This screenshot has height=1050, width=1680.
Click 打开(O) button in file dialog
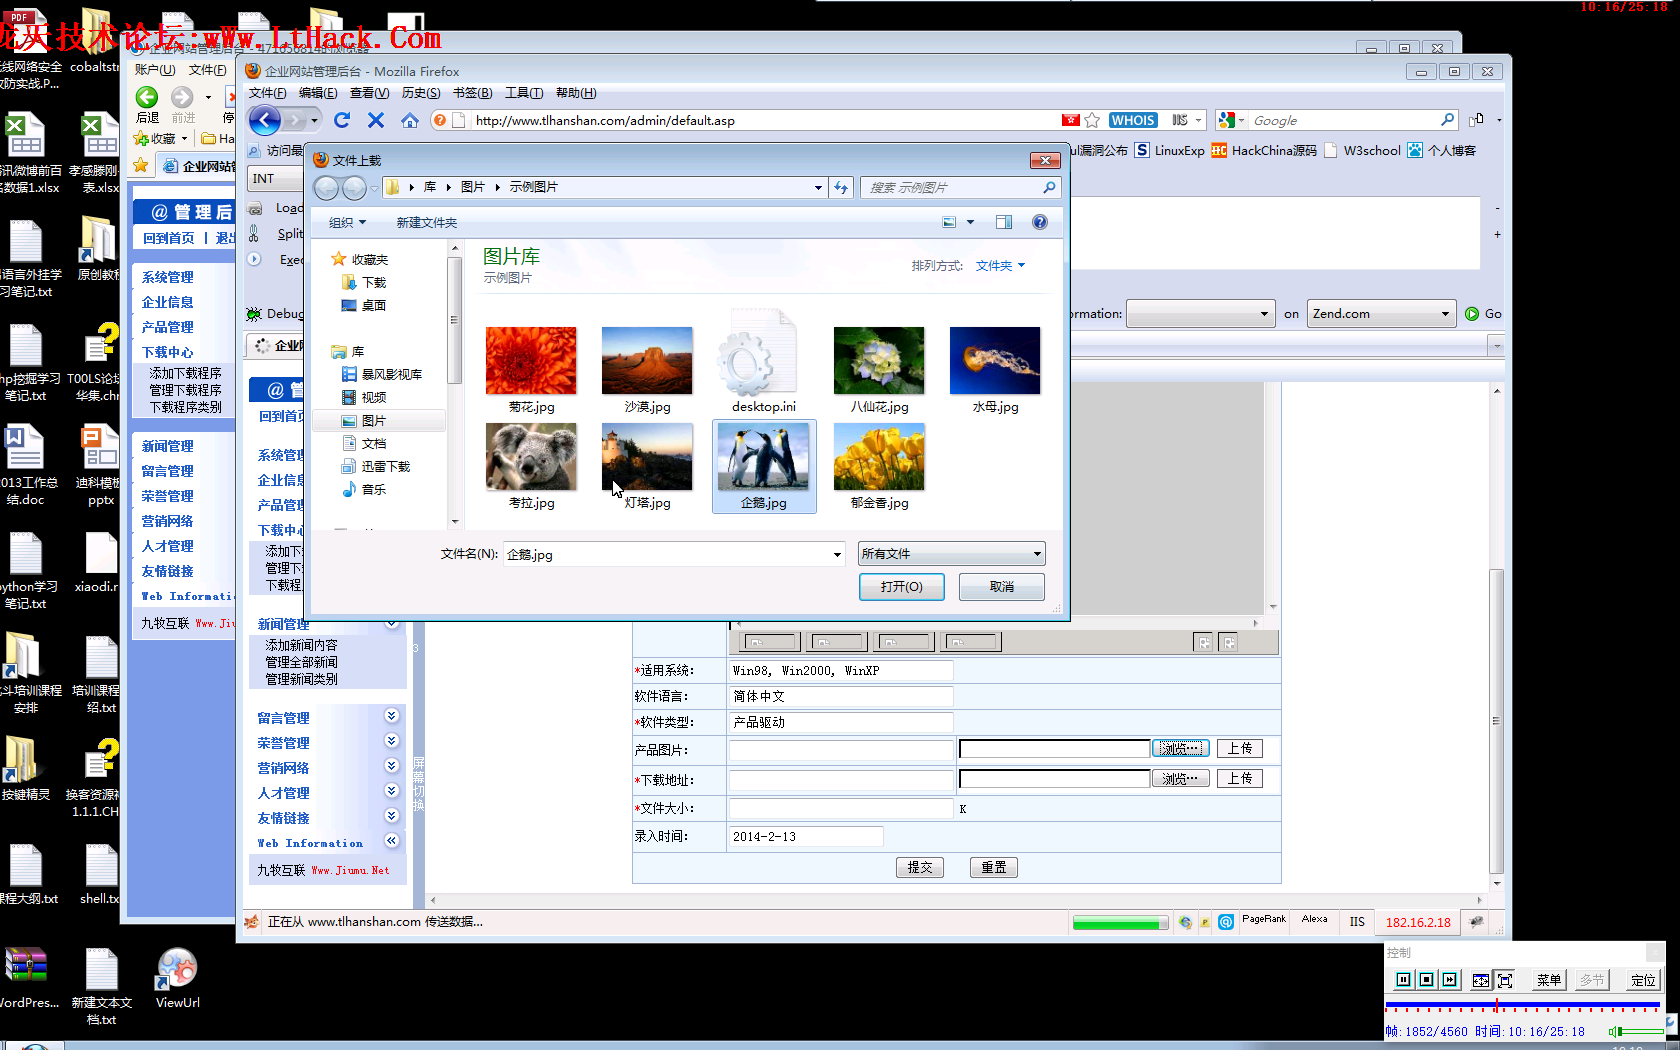click(902, 587)
